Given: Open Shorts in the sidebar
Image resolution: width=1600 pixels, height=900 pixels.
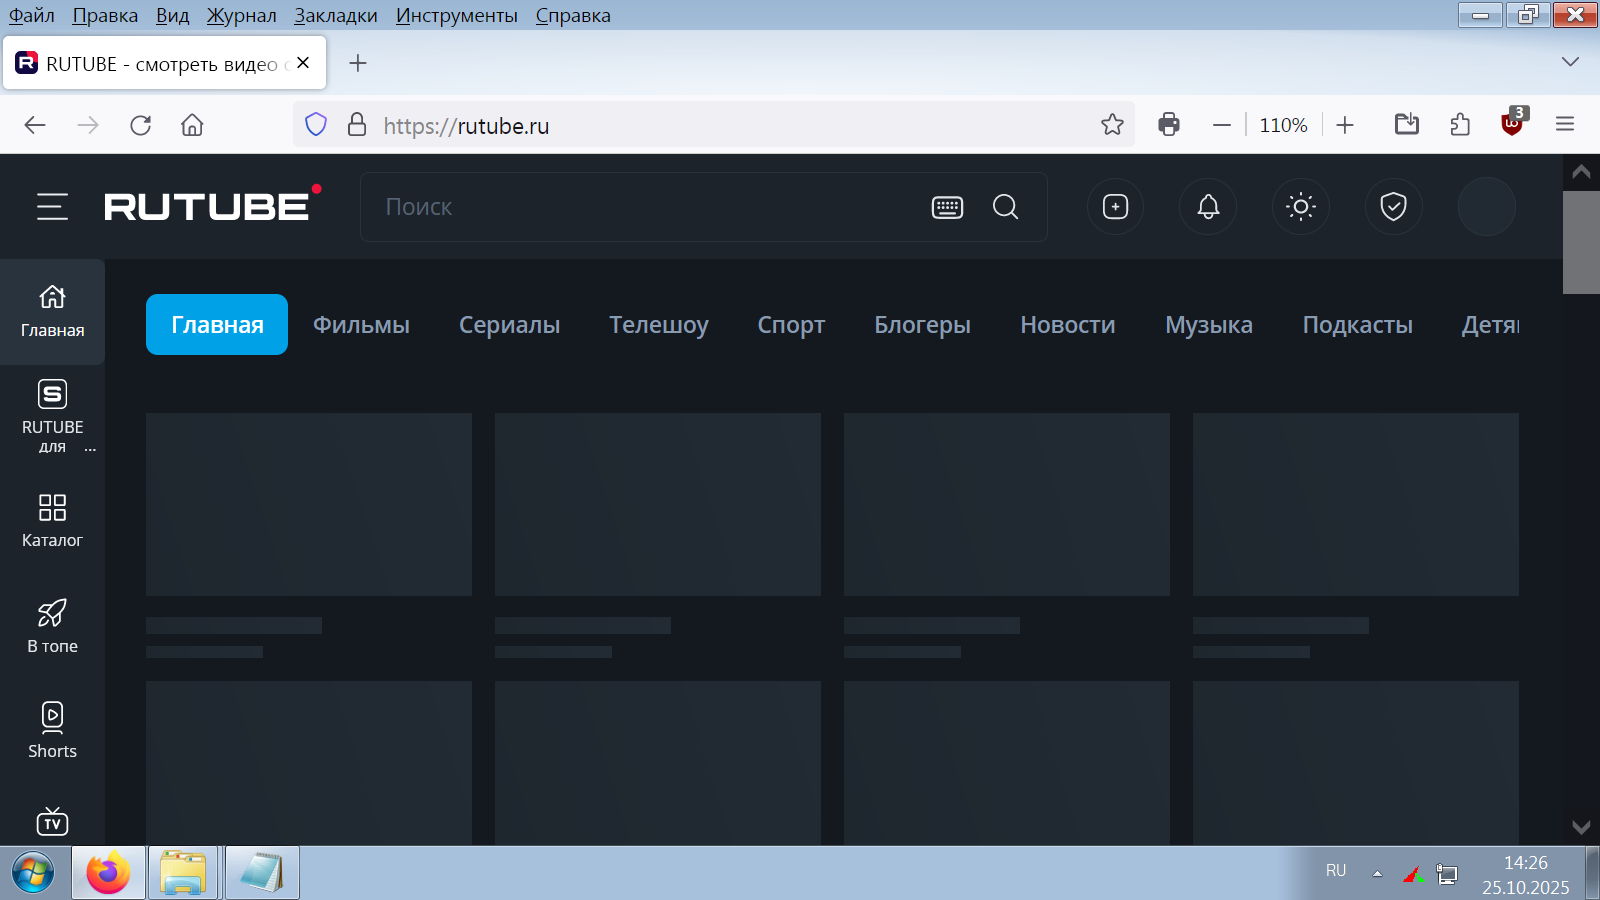Looking at the screenshot, I should click(52, 730).
